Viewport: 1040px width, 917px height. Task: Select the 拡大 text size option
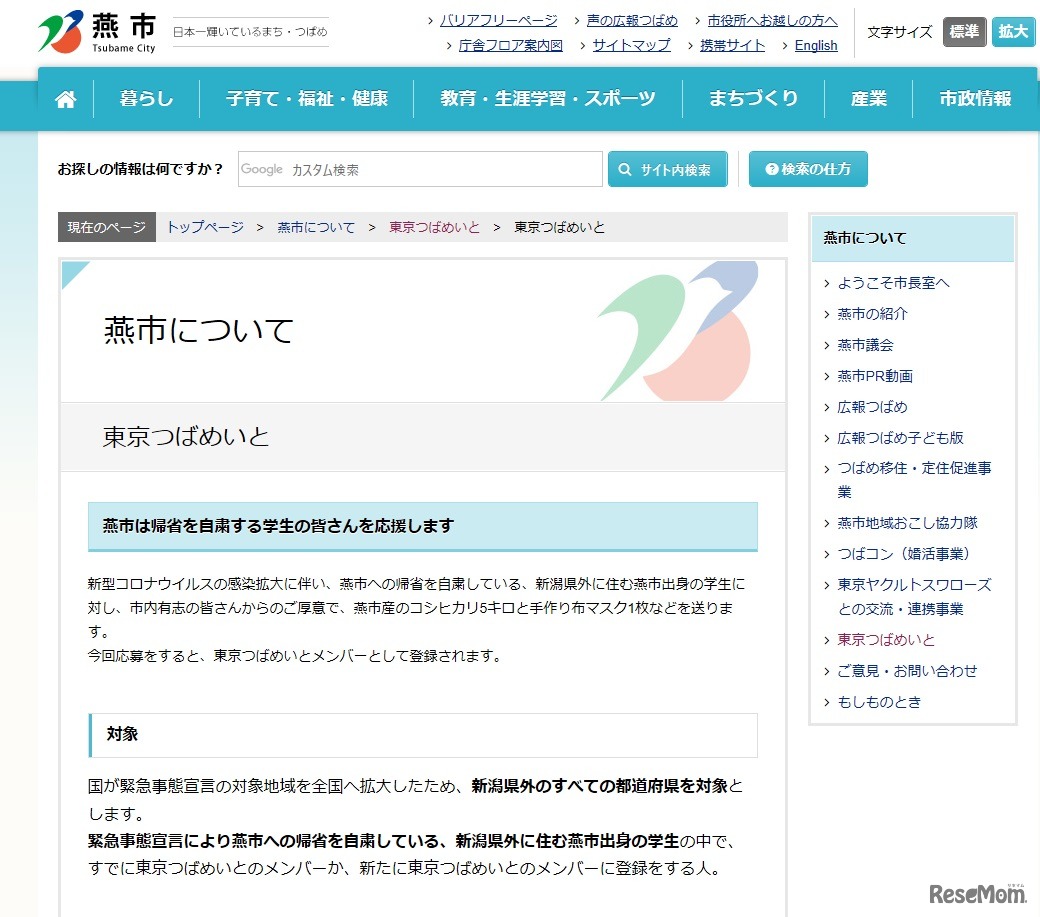[x=1013, y=32]
